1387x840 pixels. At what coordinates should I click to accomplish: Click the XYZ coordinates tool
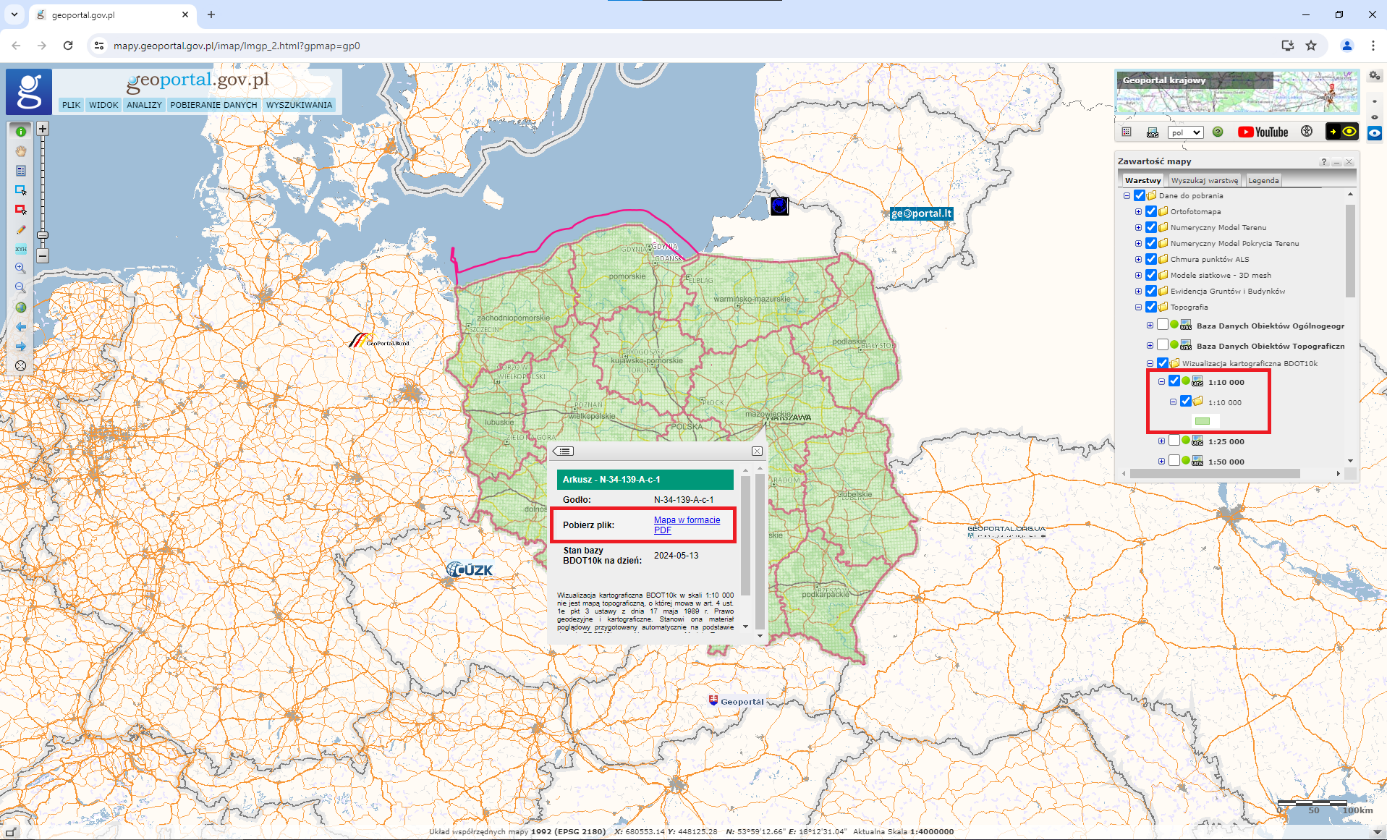click(20, 248)
